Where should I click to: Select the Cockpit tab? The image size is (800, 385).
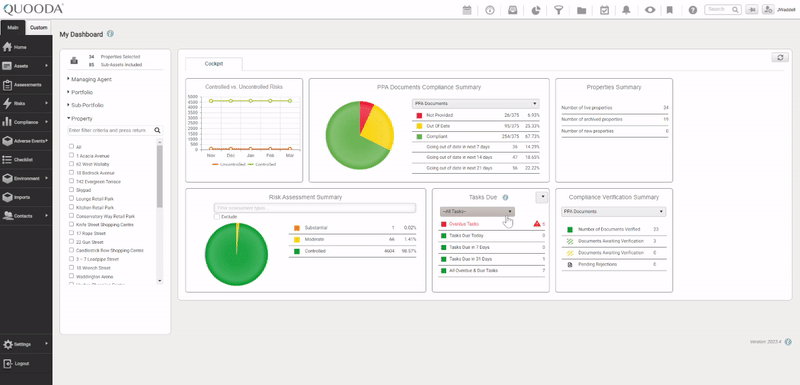coord(214,64)
